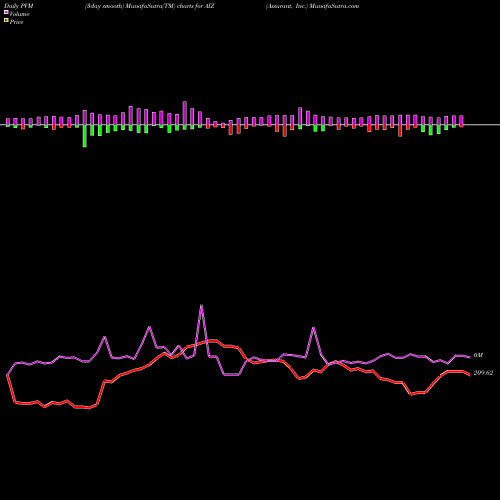
Task: Click the '209.62' price end label
Action: pyautogui.click(x=483, y=373)
